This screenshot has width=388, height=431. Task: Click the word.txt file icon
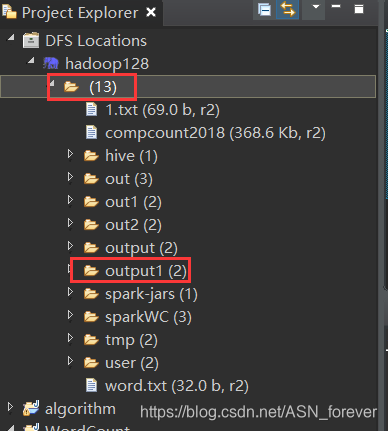91,385
